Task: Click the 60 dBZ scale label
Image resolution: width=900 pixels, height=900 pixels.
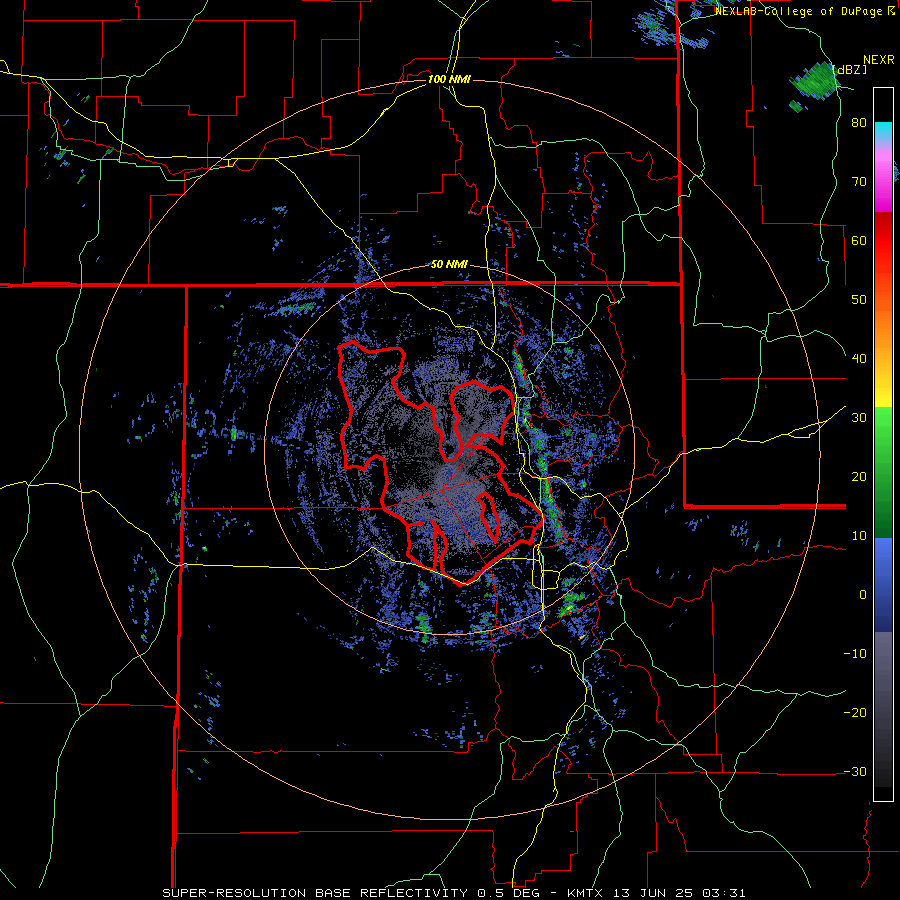Action: click(x=859, y=240)
